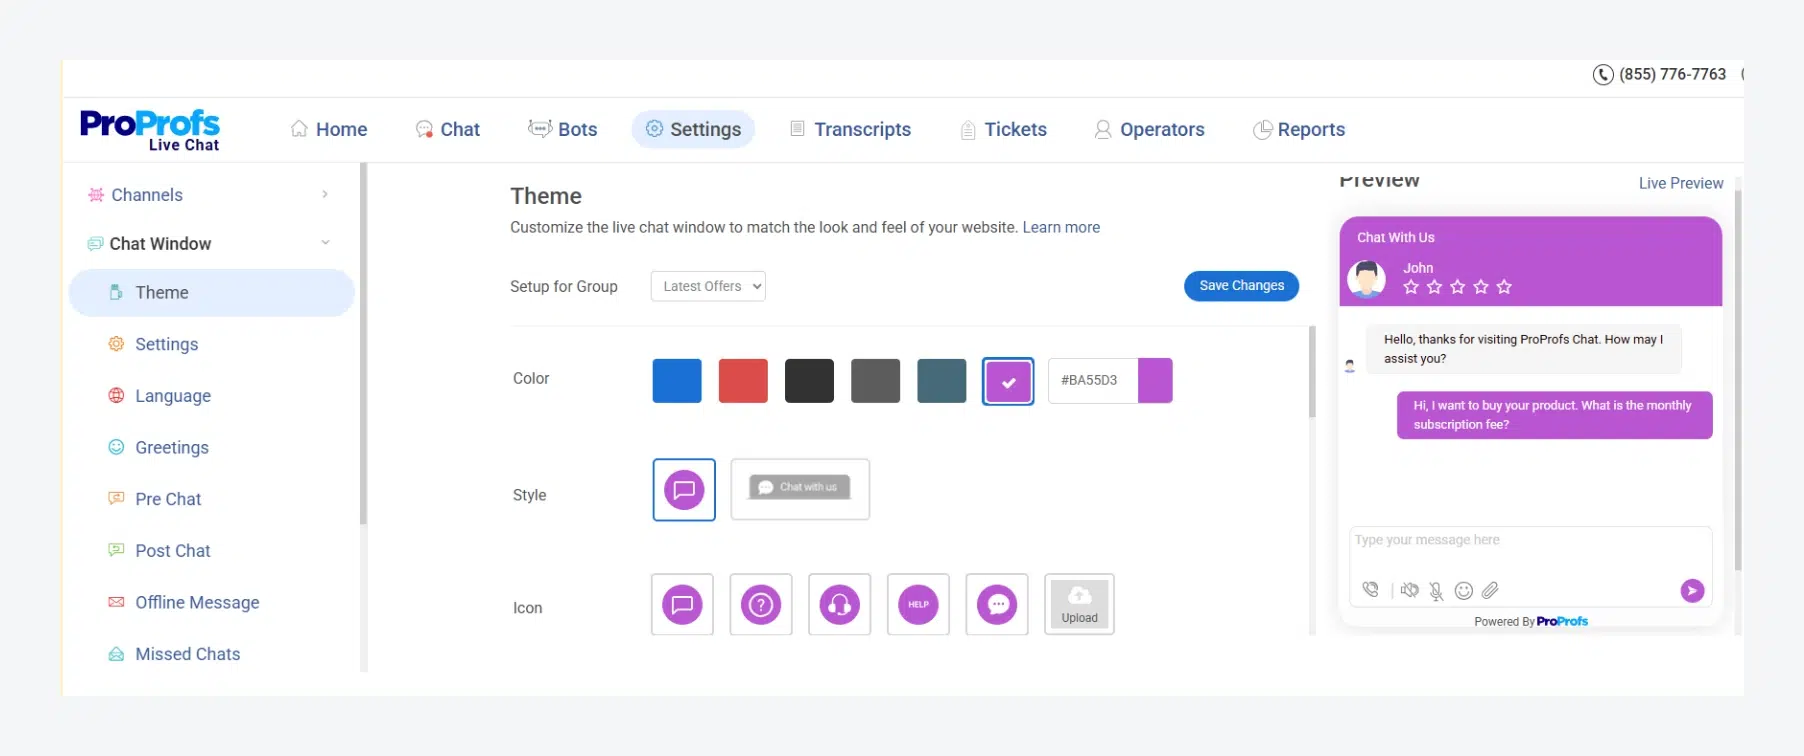
Task: Click operator John's avatar in preview
Action: [x=1366, y=278]
